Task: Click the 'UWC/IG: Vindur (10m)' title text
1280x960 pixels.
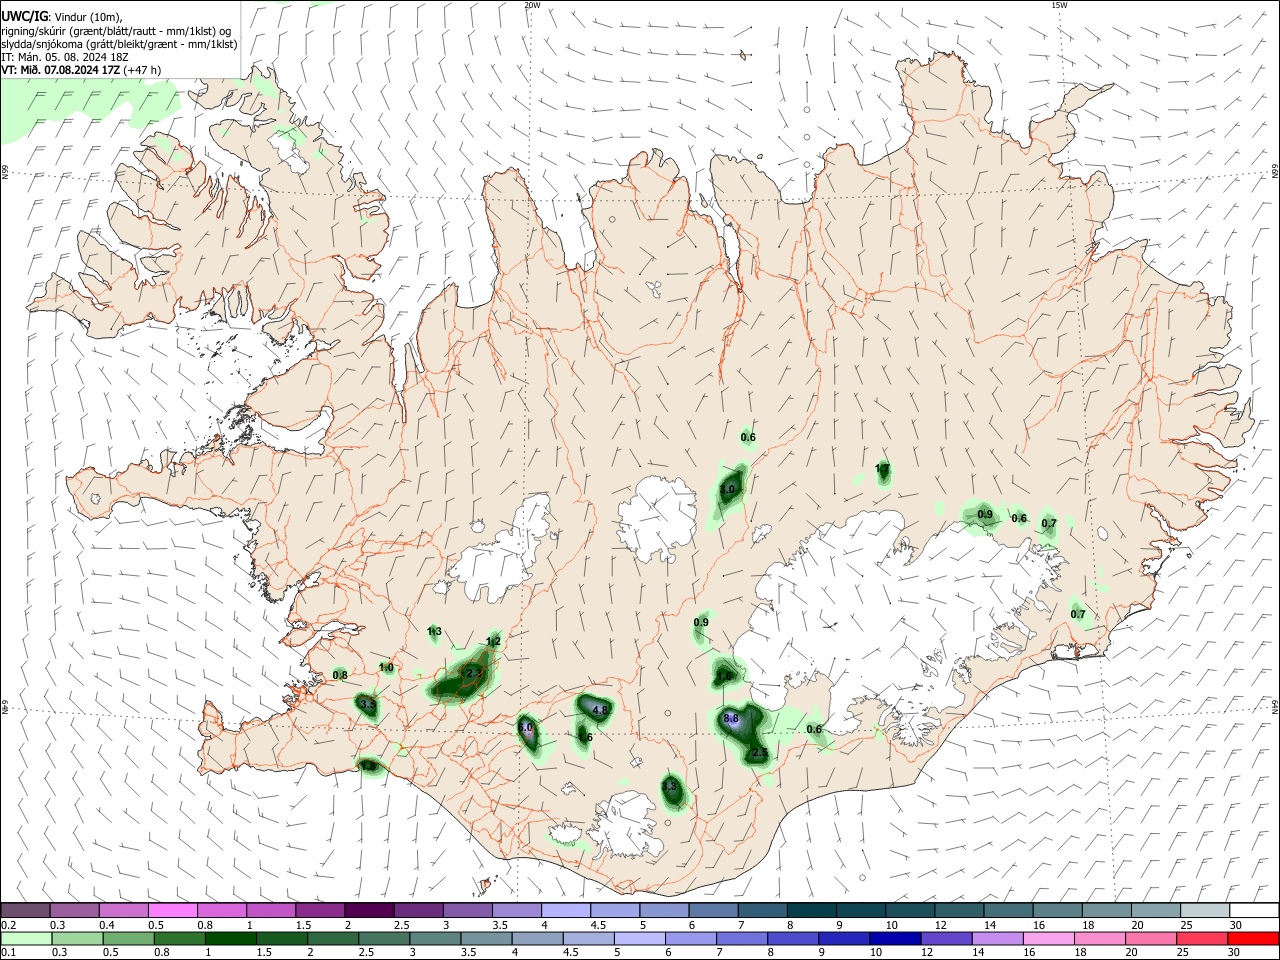Action: click(x=61, y=16)
